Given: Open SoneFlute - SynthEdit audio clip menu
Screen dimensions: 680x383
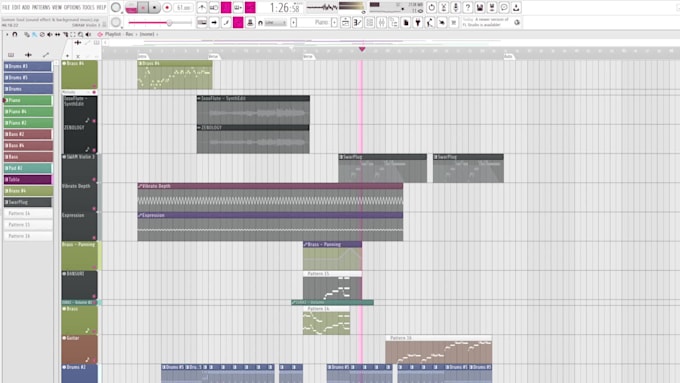Looking at the screenshot, I should click(x=199, y=98).
